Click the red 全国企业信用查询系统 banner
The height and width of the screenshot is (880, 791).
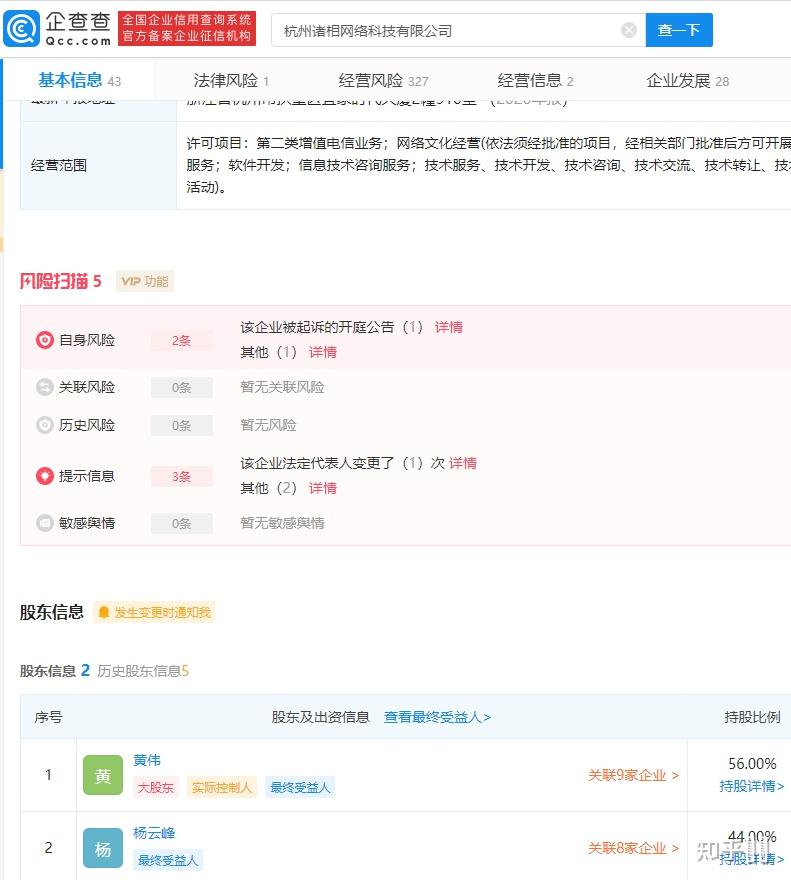pyautogui.click(x=187, y=28)
